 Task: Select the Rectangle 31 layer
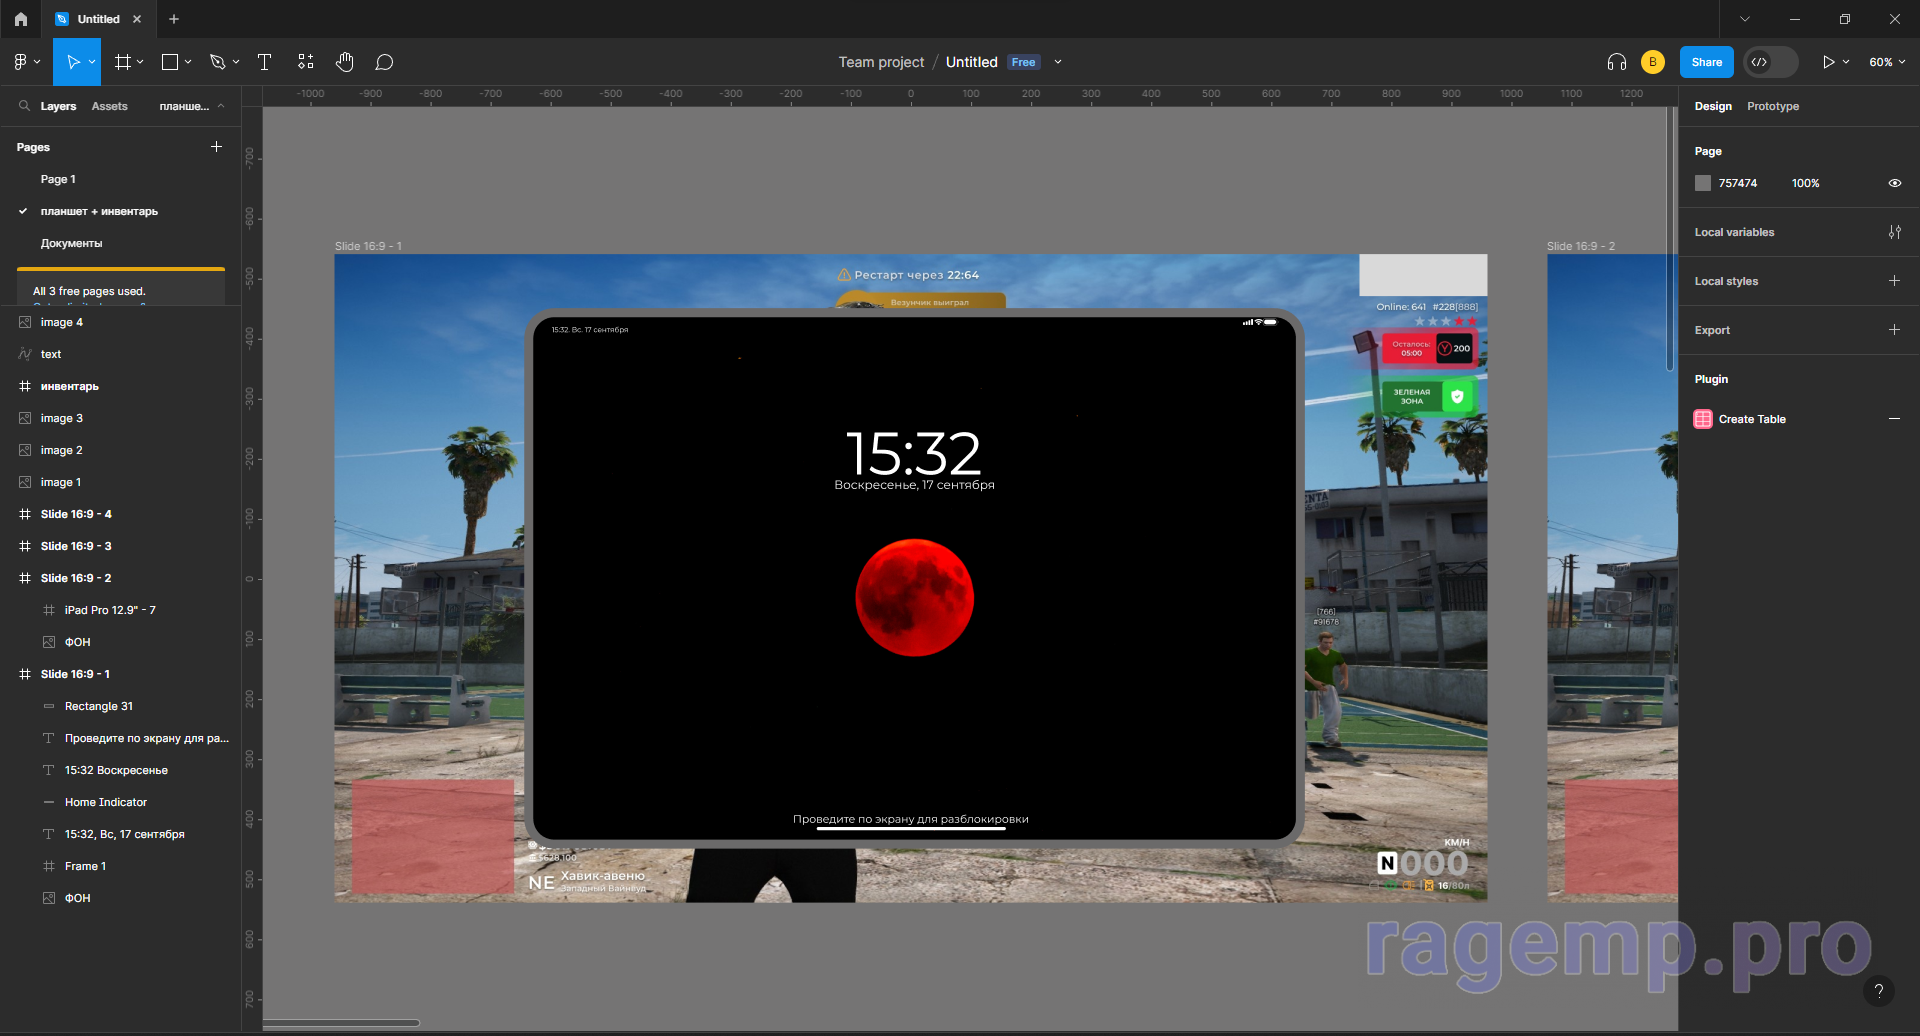click(120, 706)
